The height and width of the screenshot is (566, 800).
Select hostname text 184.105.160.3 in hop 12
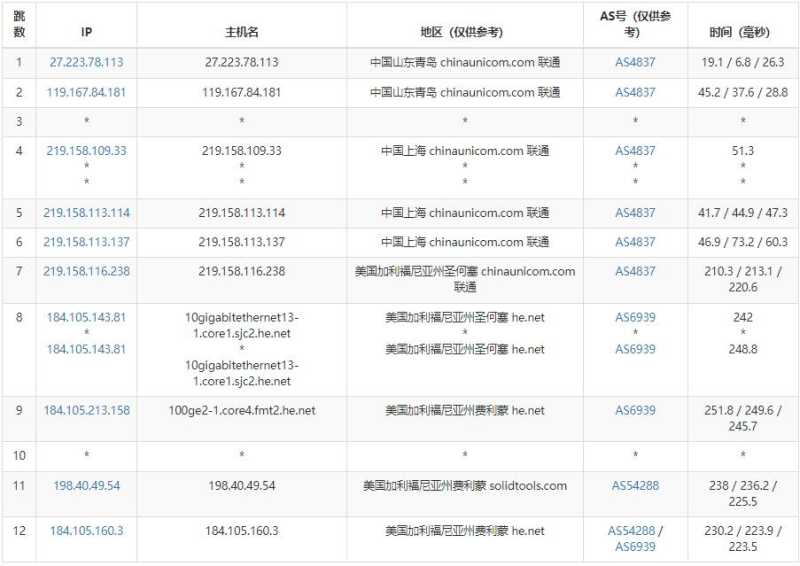pyautogui.click(x=241, y=531)
